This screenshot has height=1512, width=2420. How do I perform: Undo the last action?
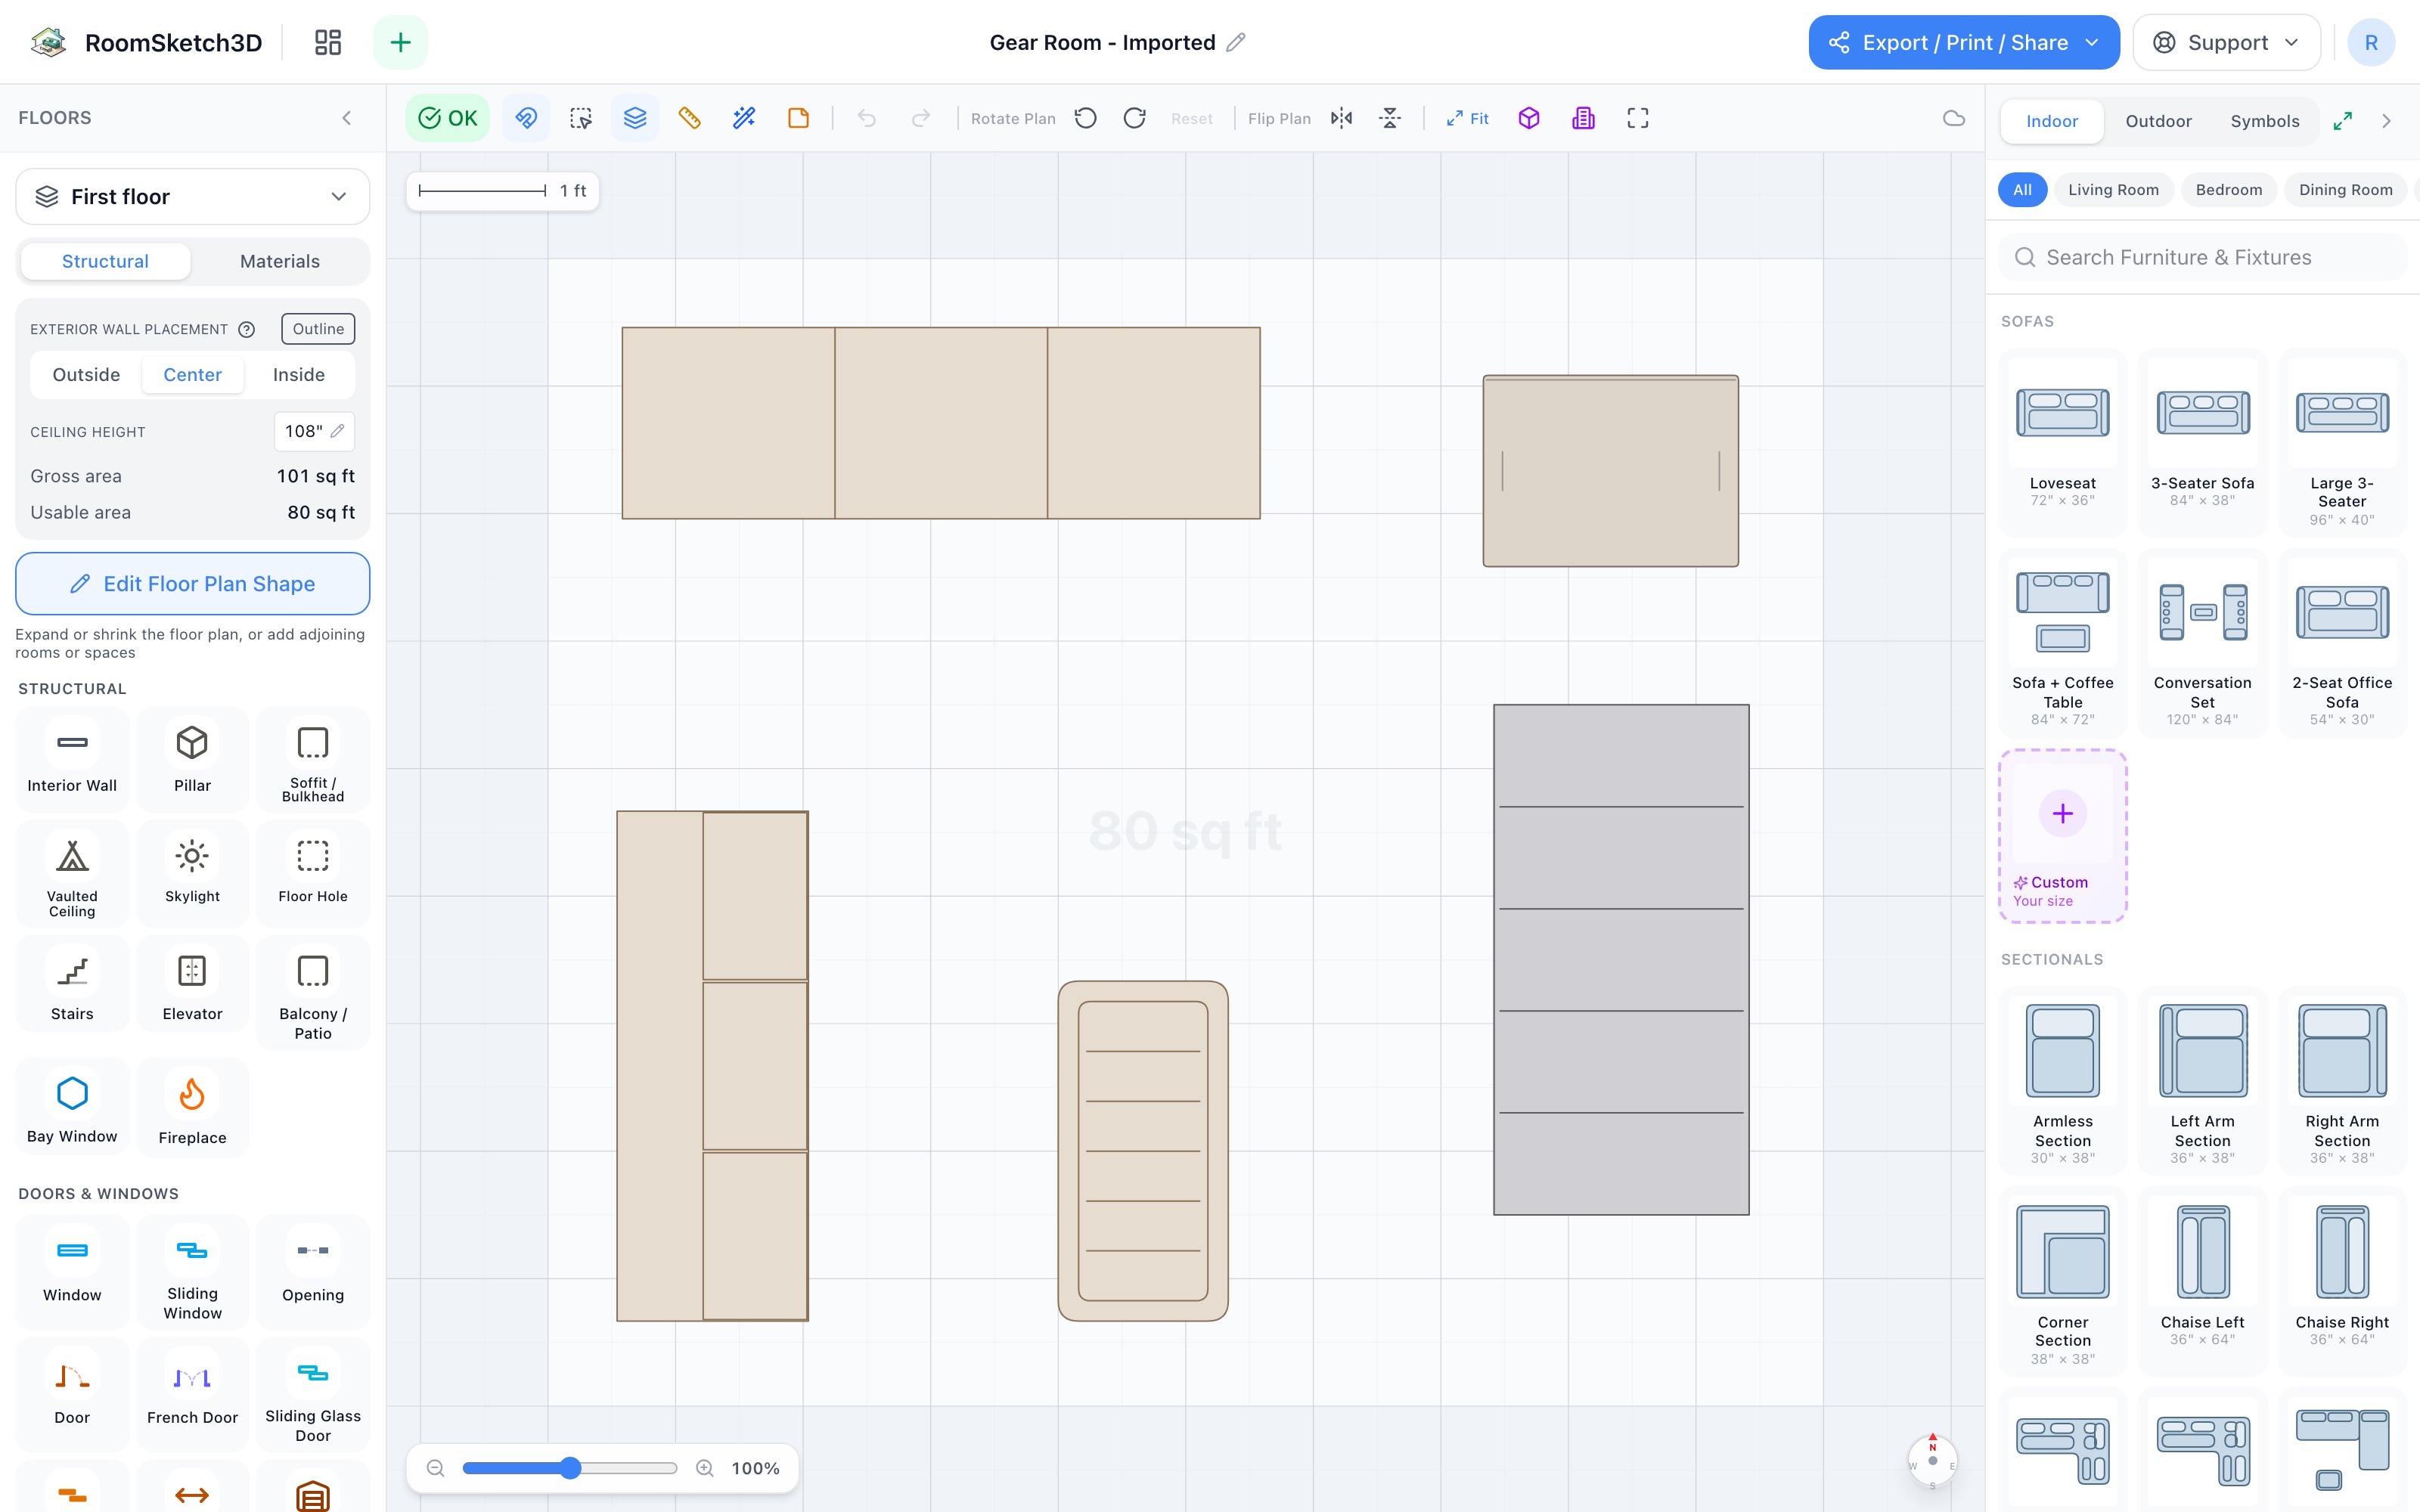click(866, 118)
